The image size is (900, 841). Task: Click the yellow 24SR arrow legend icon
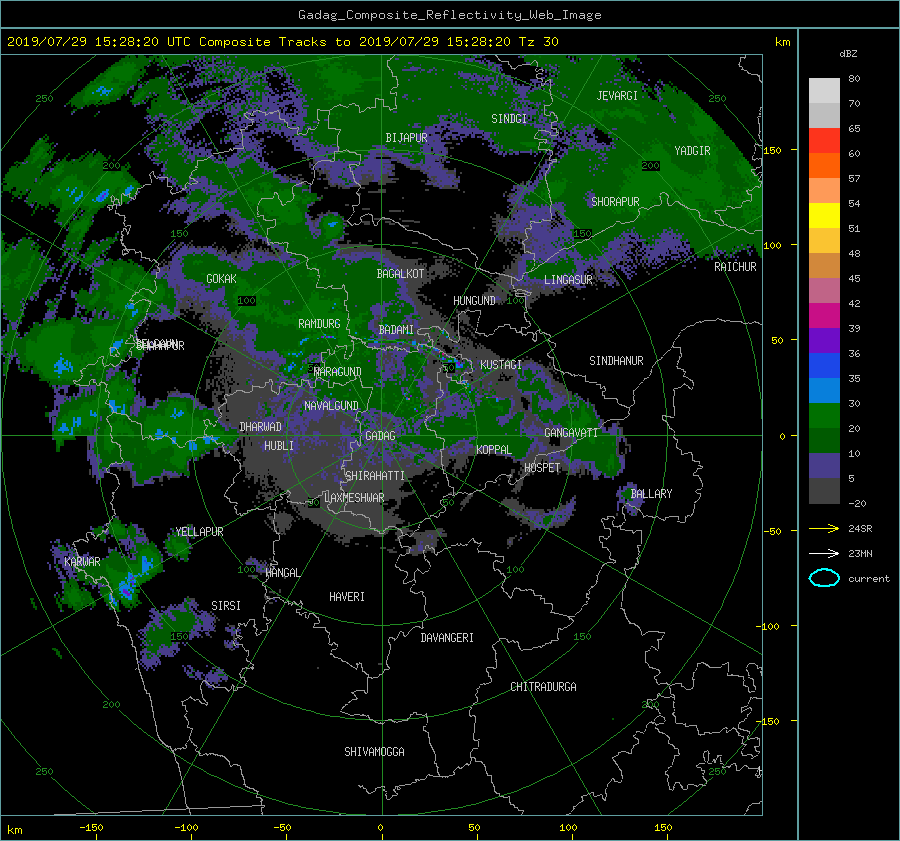click(824, 528)
